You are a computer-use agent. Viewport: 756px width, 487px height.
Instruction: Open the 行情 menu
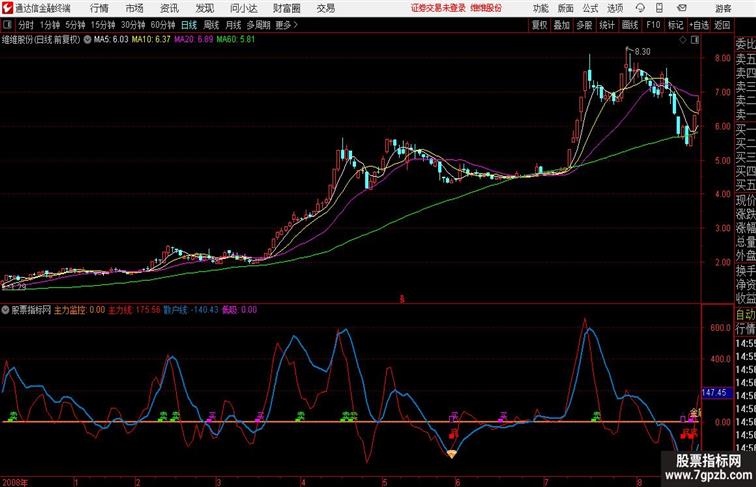point(99,8)
